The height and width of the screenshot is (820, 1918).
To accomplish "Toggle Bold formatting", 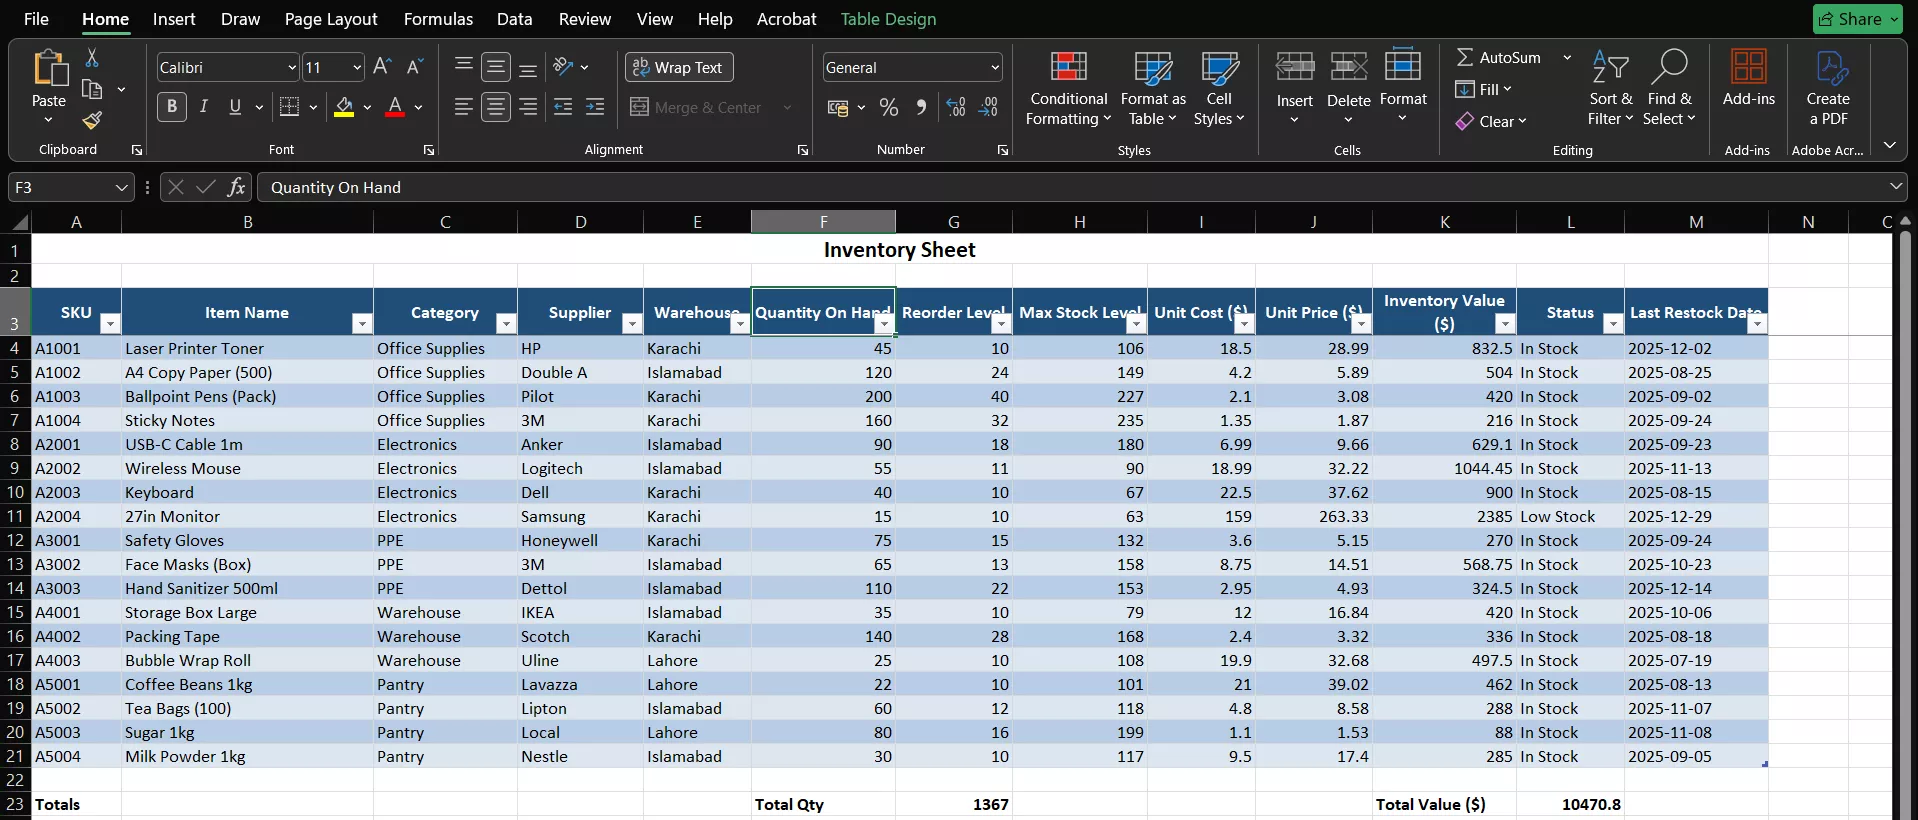I will click(171, 107).
